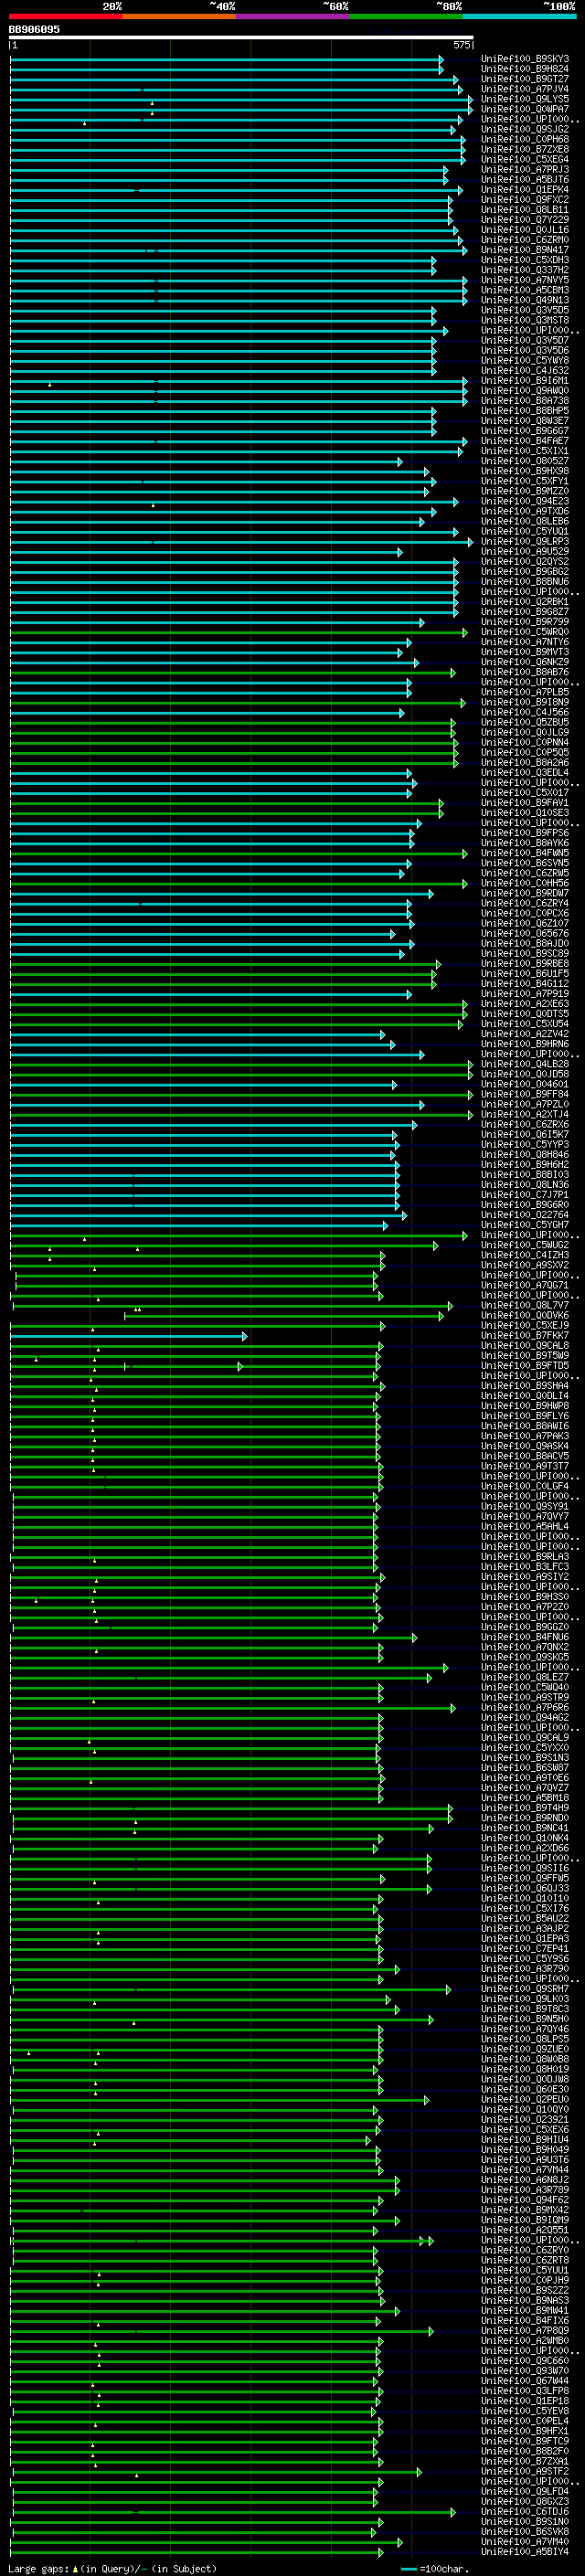Screen dimensions: 585x2576
Task: Select hit UniRef100_Q9LRP3
Action: (x=525, y=542)
